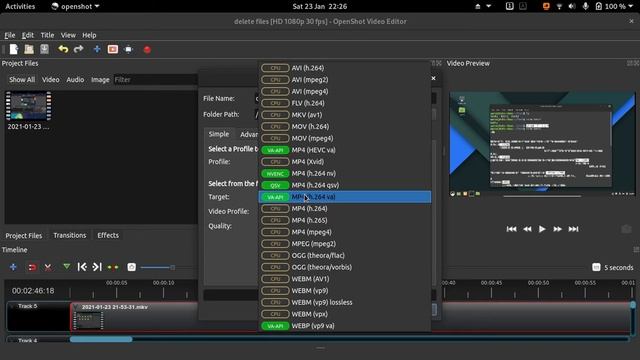Choose OGG (theora/vorbis) target option
The width and height of the screenshot is (640, 360).
[x=345, y=267]
